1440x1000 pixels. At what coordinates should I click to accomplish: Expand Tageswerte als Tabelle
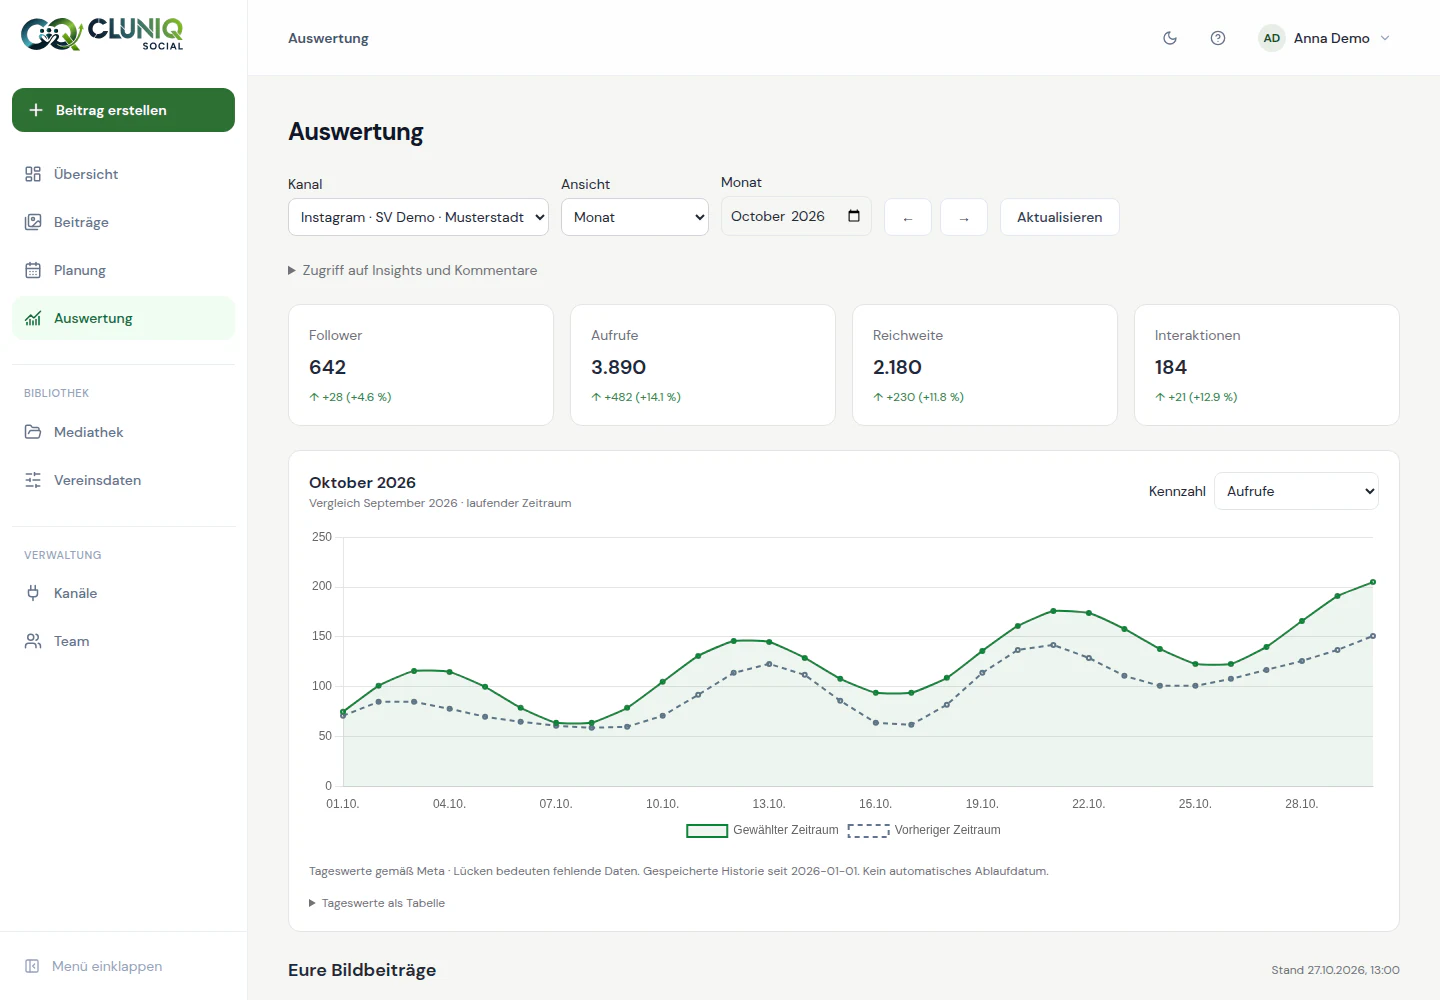(377, 903)
